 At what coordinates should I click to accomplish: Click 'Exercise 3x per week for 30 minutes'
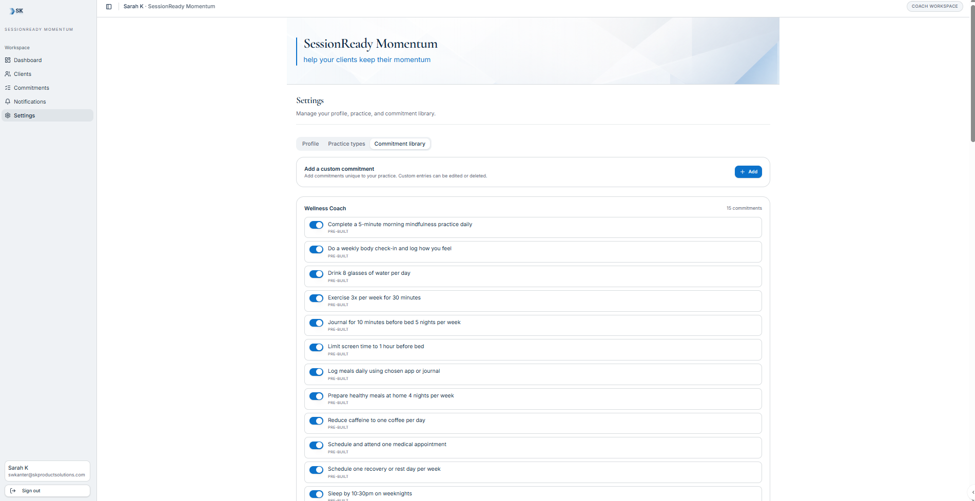(x=374, y=298)
